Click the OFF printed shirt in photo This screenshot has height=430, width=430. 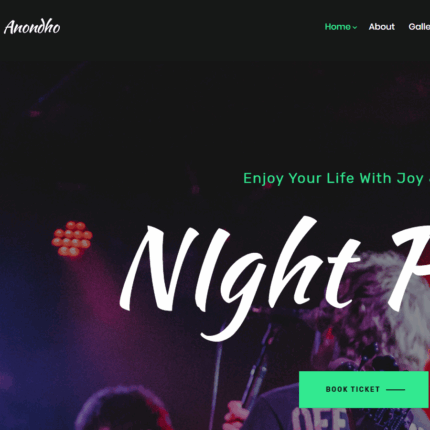(x=319, y=419)
